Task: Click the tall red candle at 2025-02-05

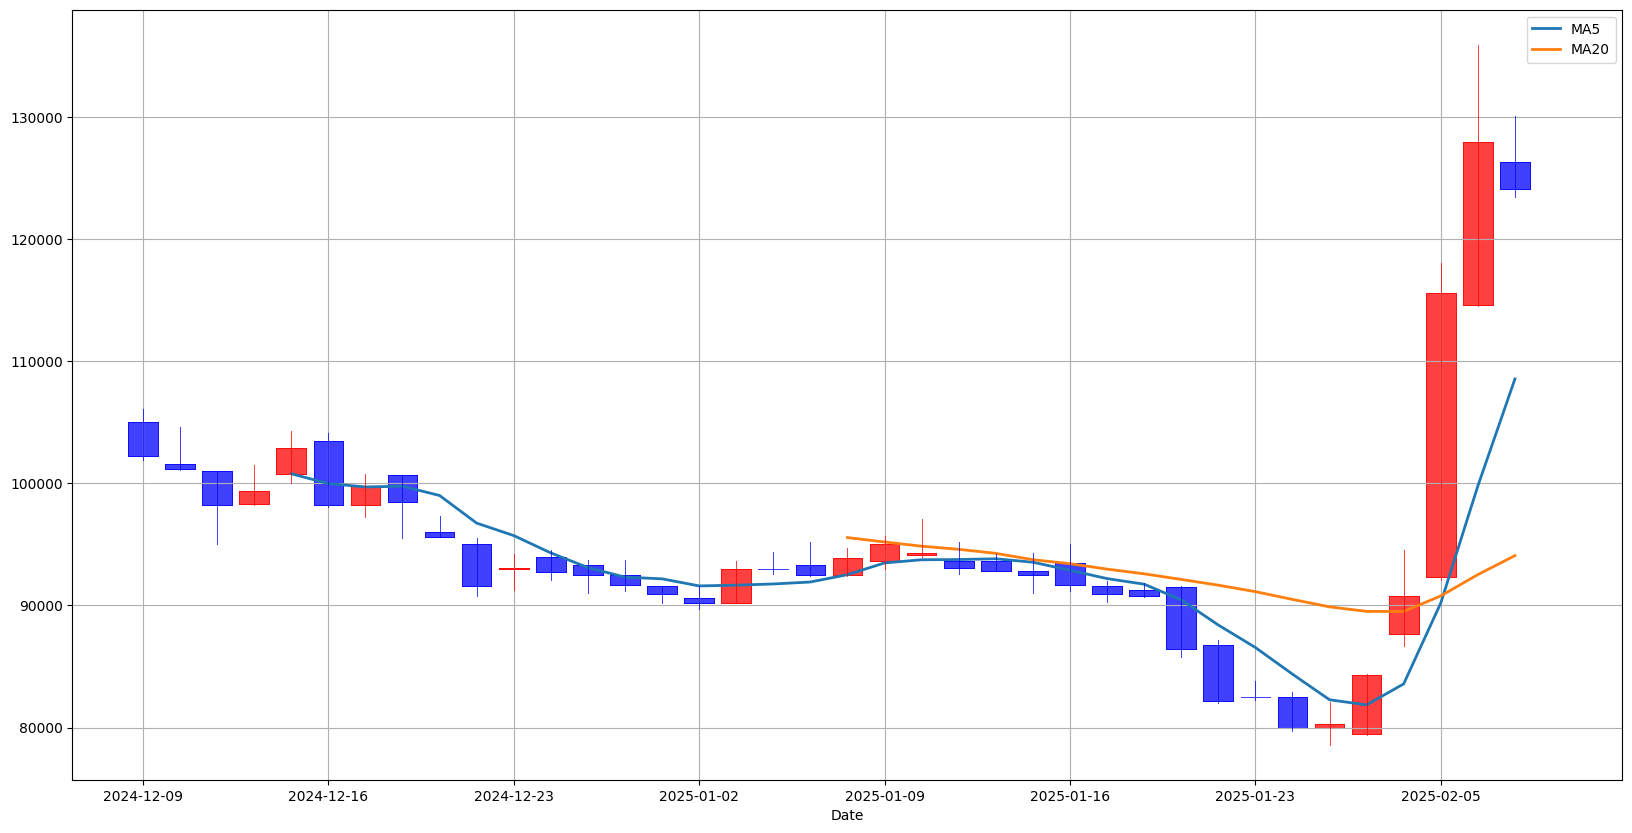Action: (1441, 435)
